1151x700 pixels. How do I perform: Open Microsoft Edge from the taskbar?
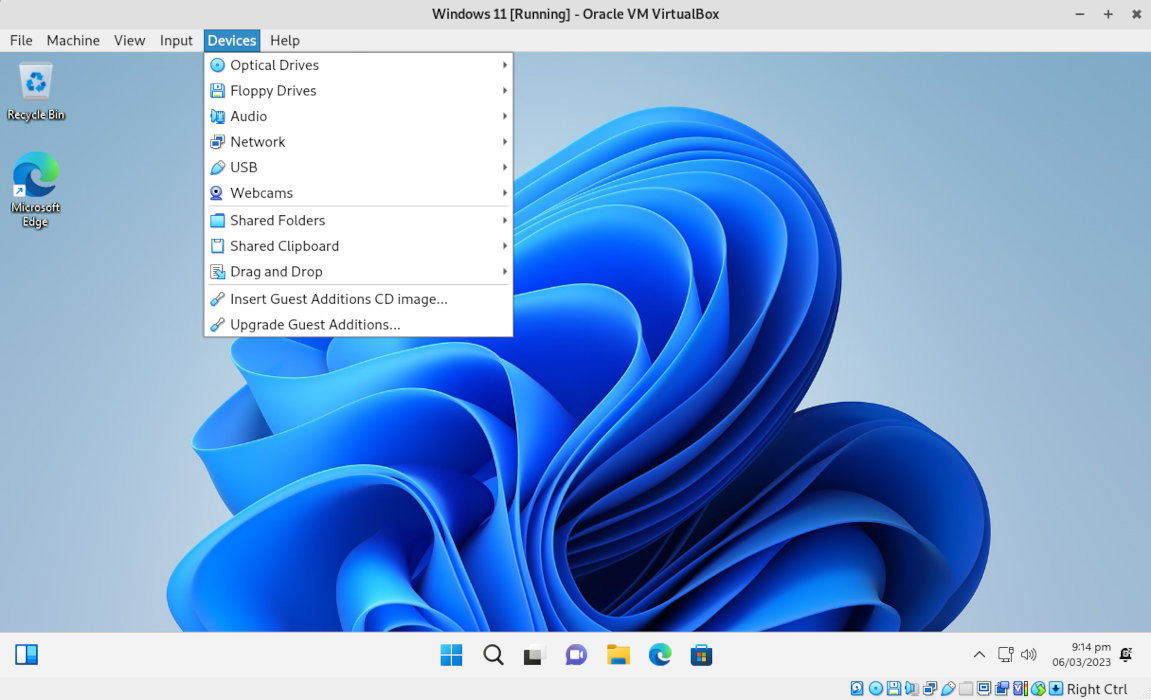(x=659, y=655)
